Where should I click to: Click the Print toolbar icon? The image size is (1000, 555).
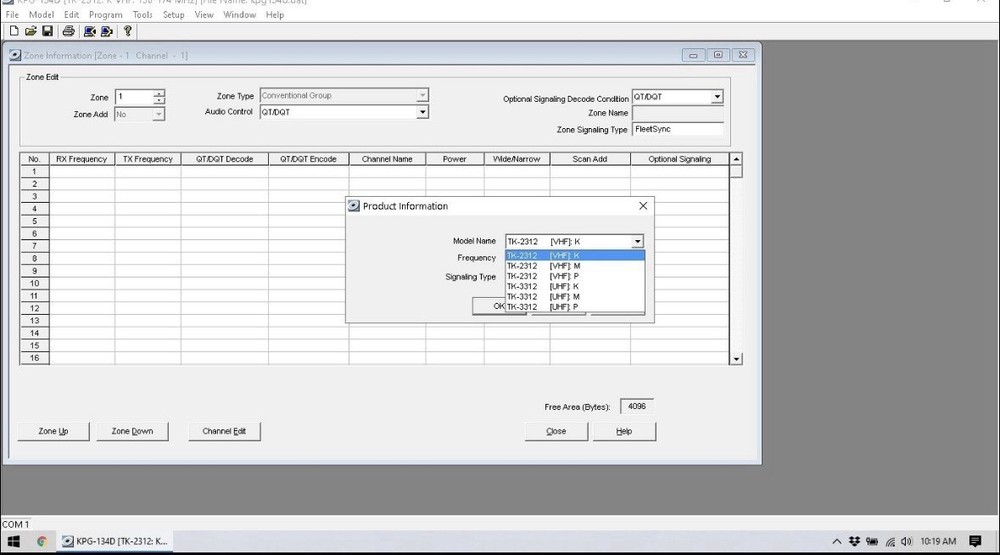coord(68,31)
